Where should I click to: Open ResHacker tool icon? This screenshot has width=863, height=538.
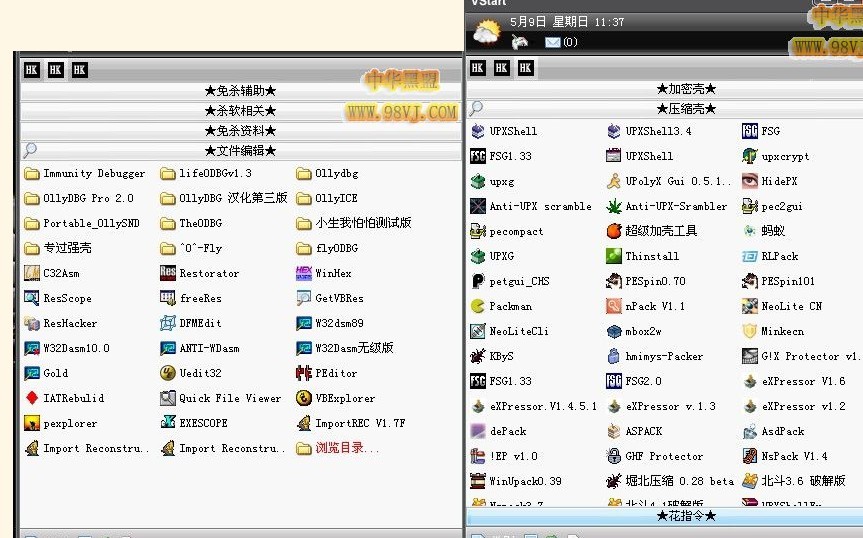pos(32,323)
